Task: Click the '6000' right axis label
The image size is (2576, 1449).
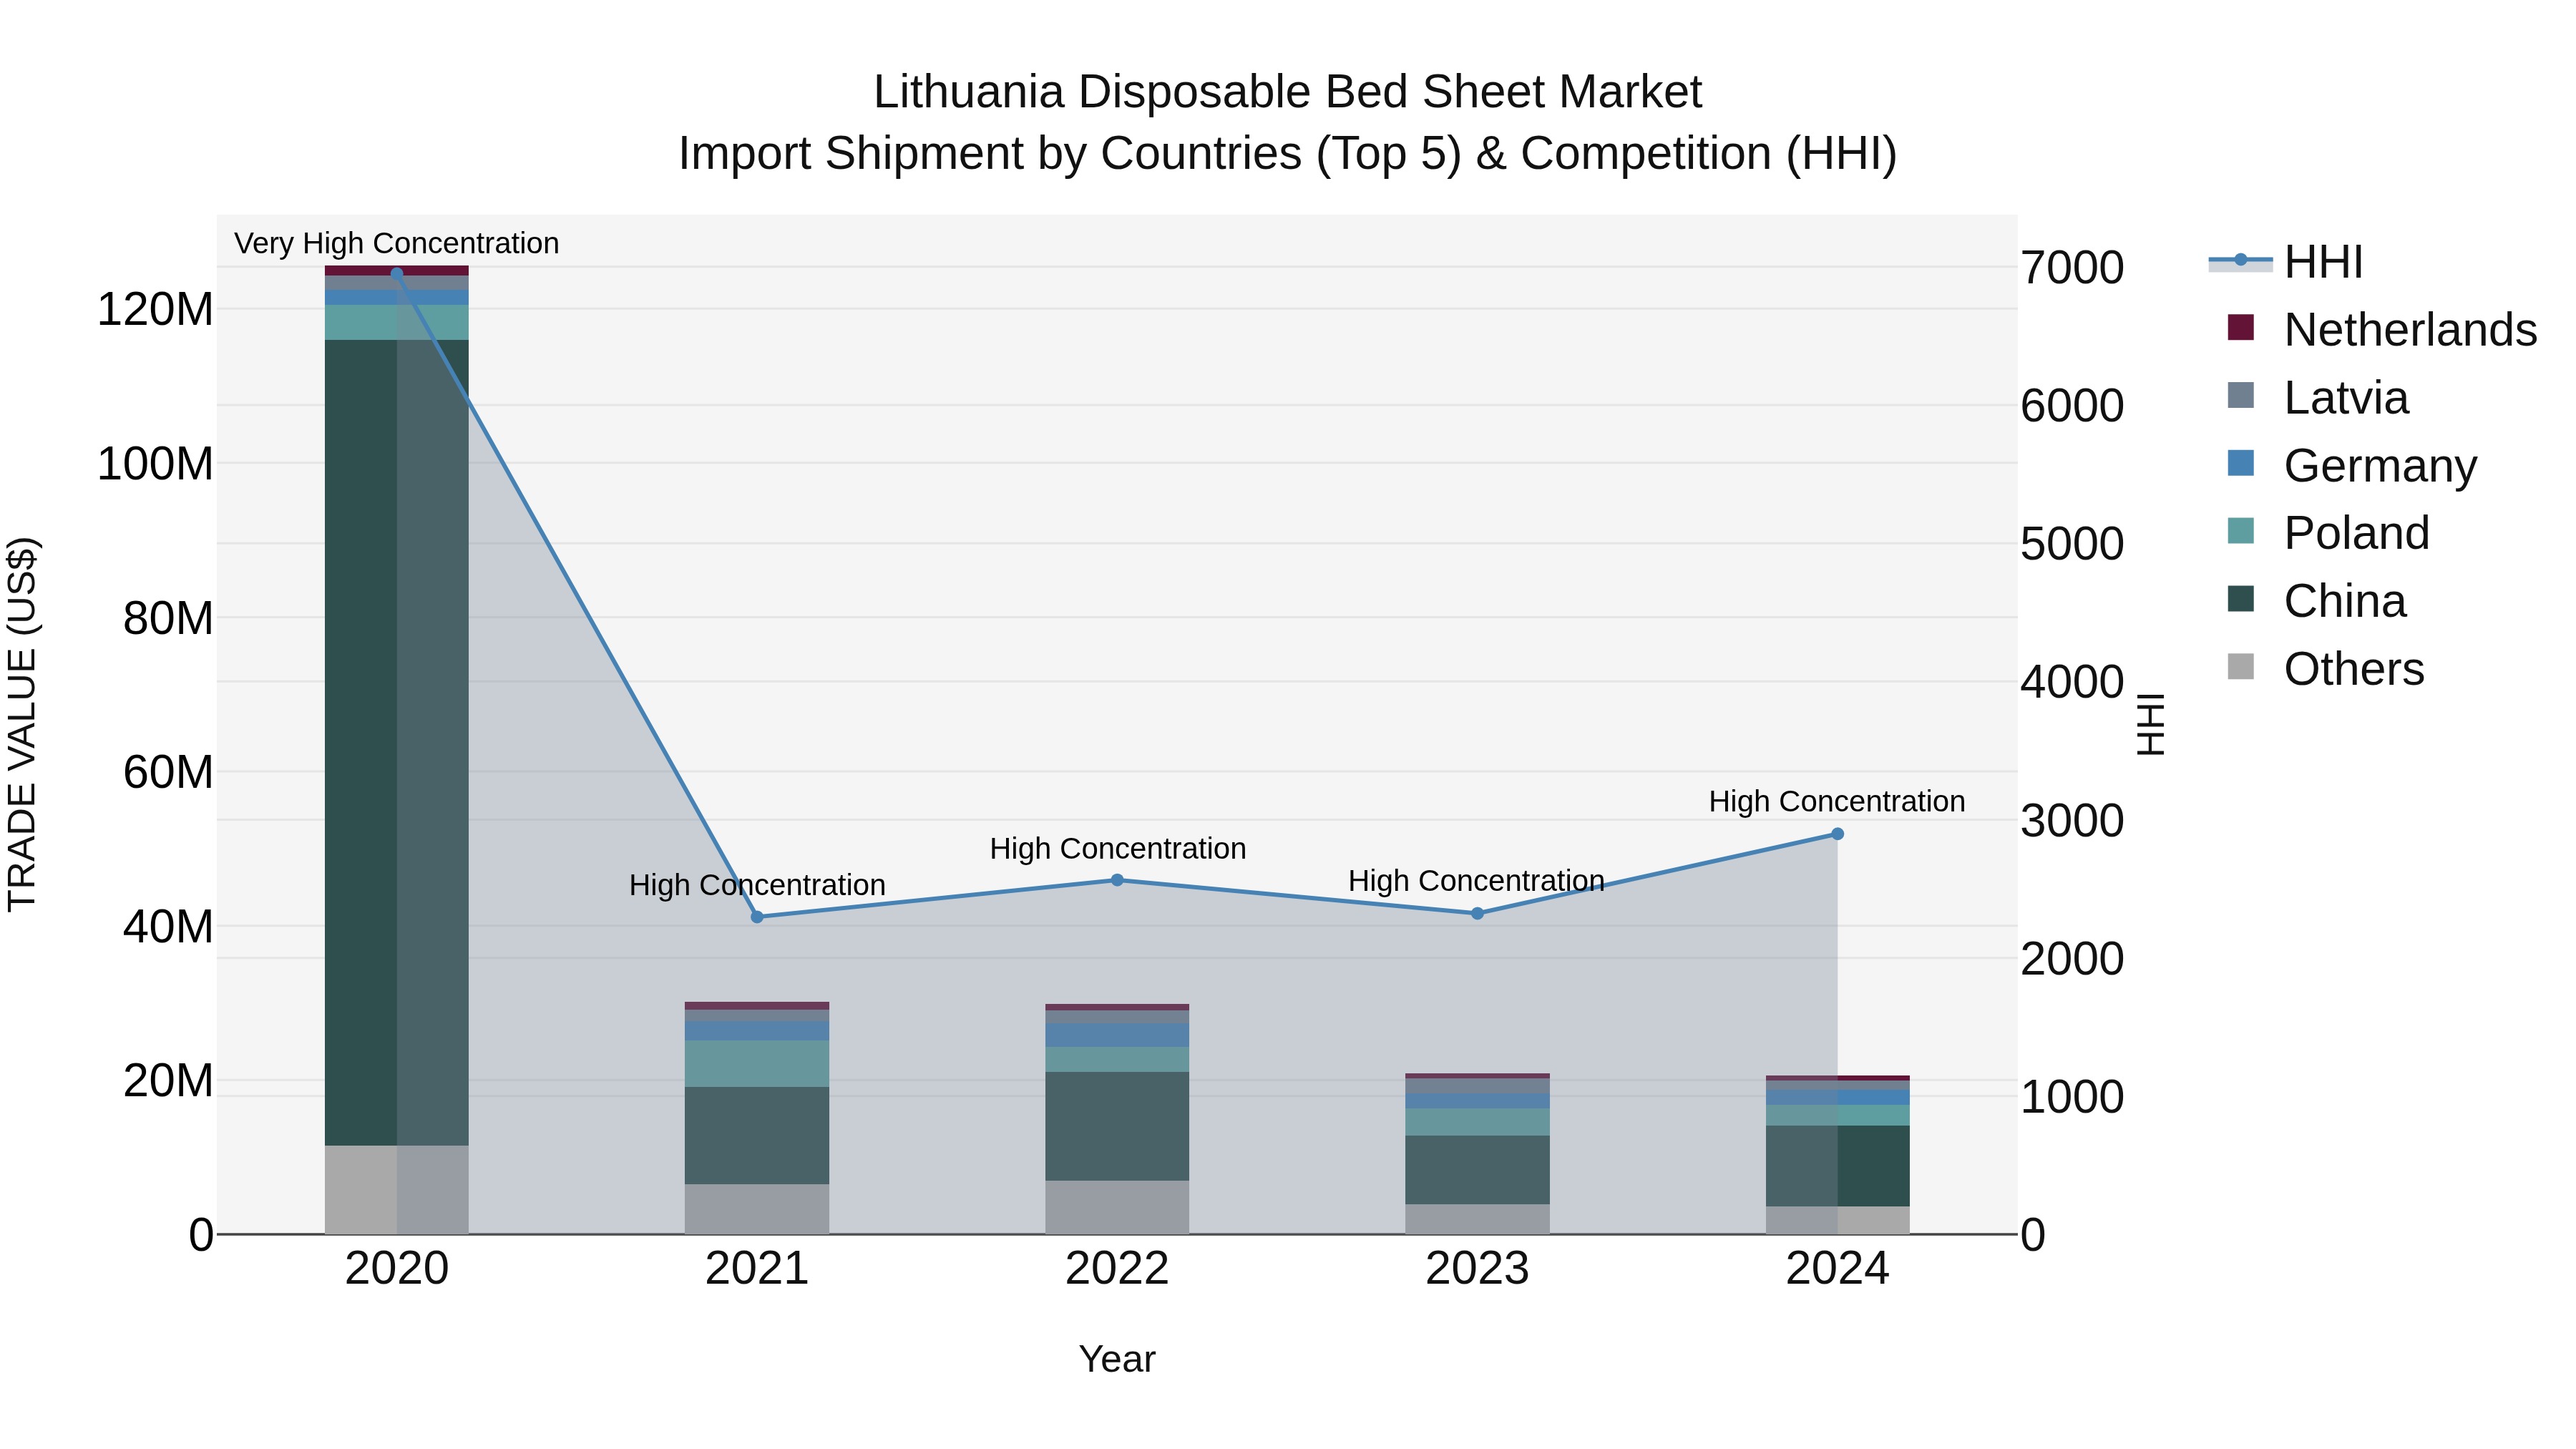Action: 2072,406
